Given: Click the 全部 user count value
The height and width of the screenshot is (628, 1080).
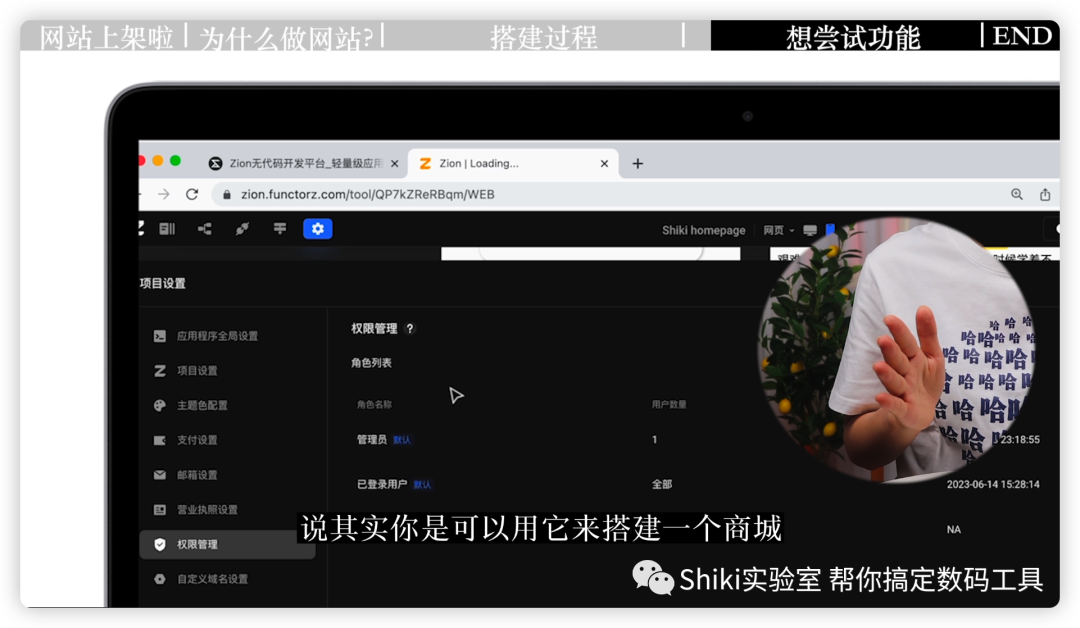Looking at the screenshot, I should (662, 484).
